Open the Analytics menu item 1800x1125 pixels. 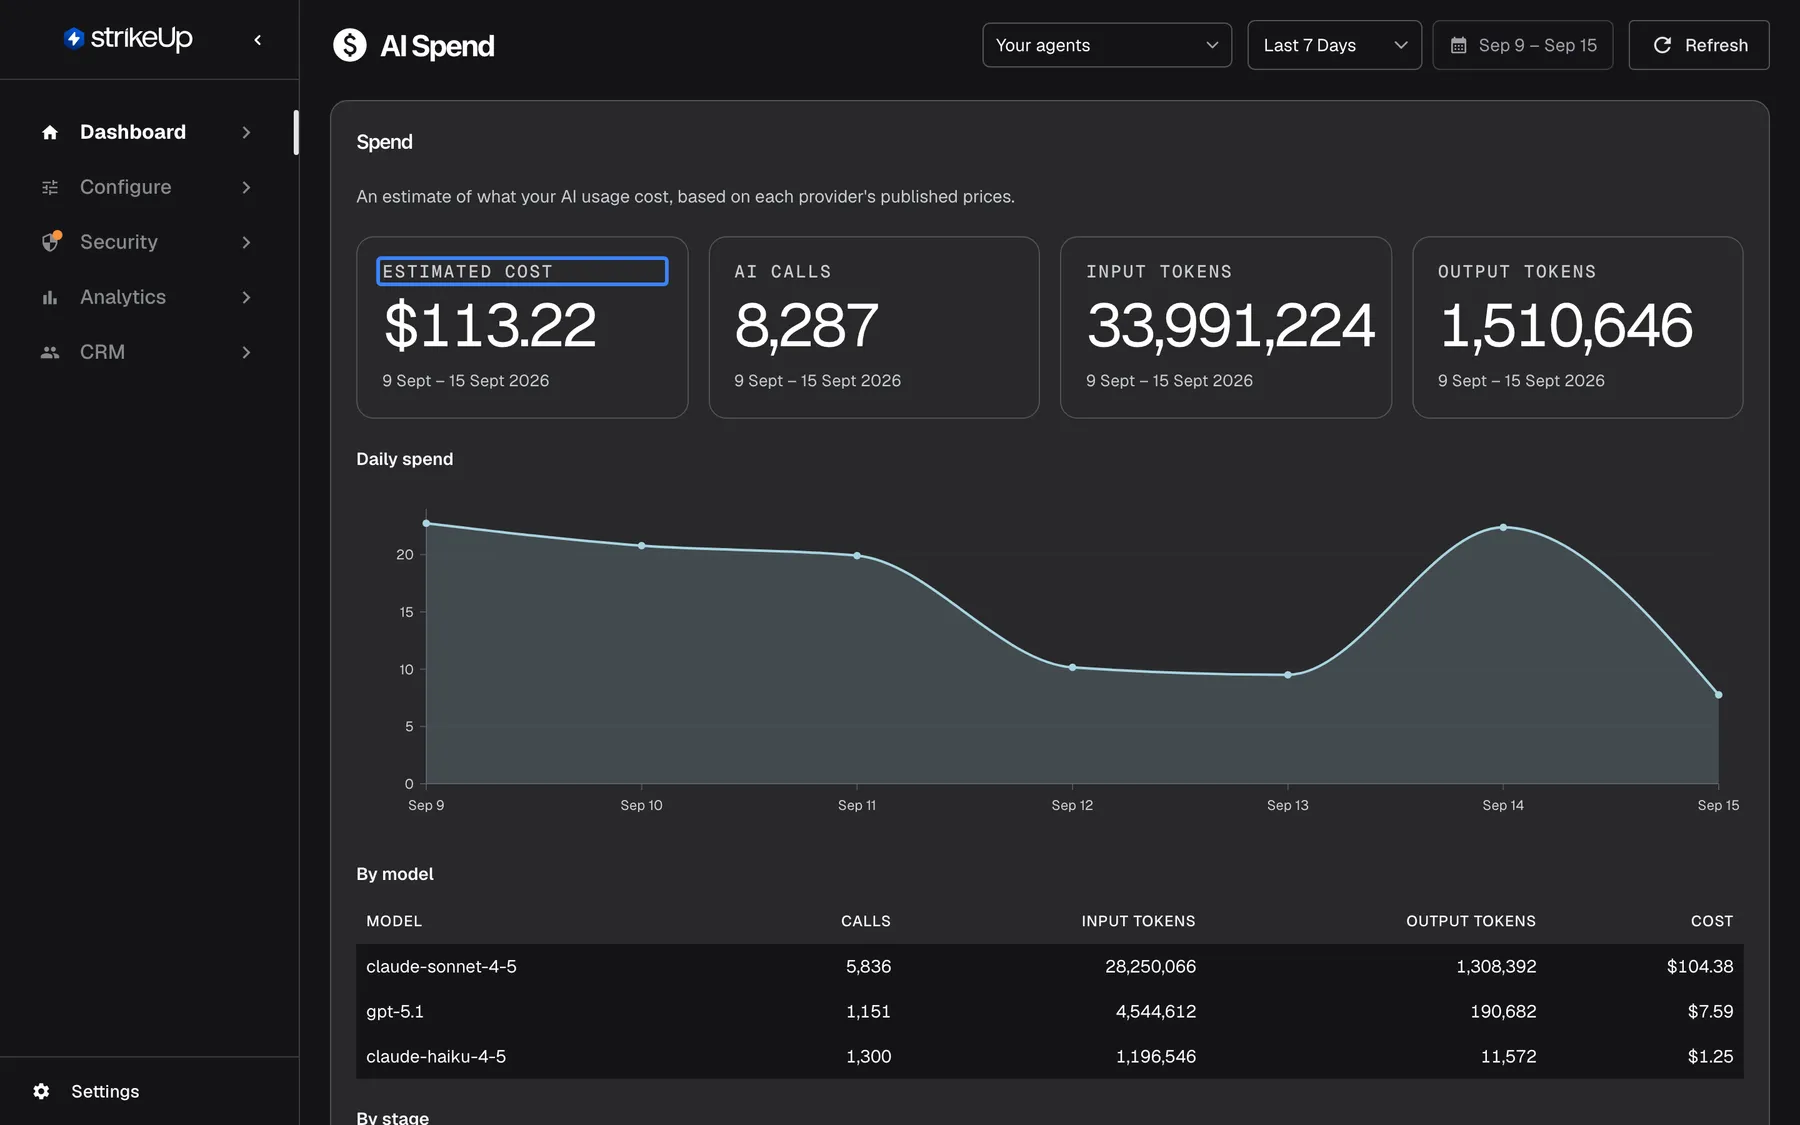[x=147, y=297]
